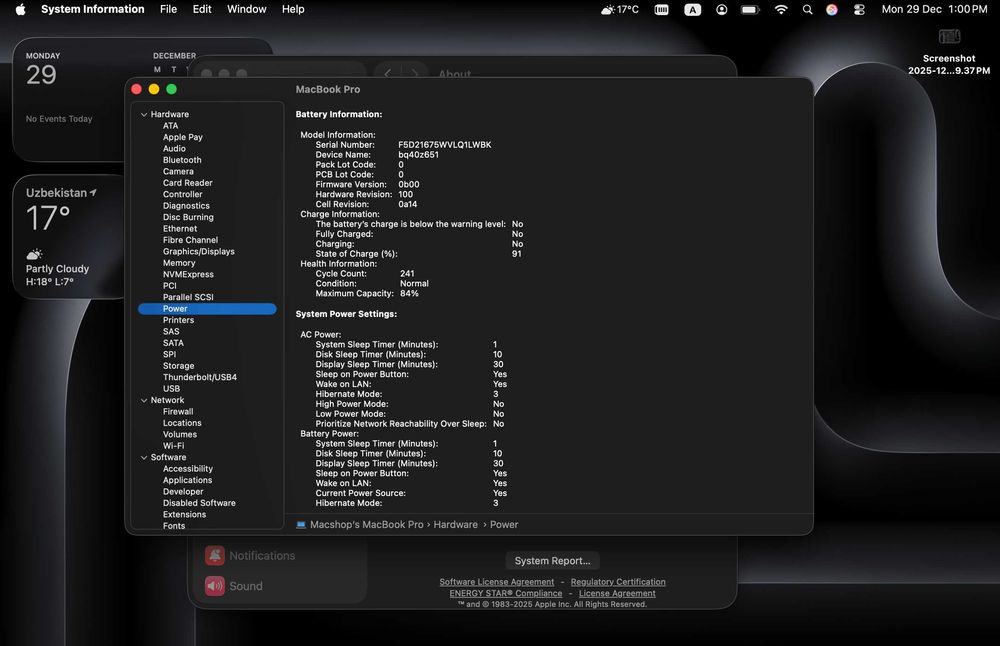Select Ethernet in the sidebar

click(x=180, y=229)
